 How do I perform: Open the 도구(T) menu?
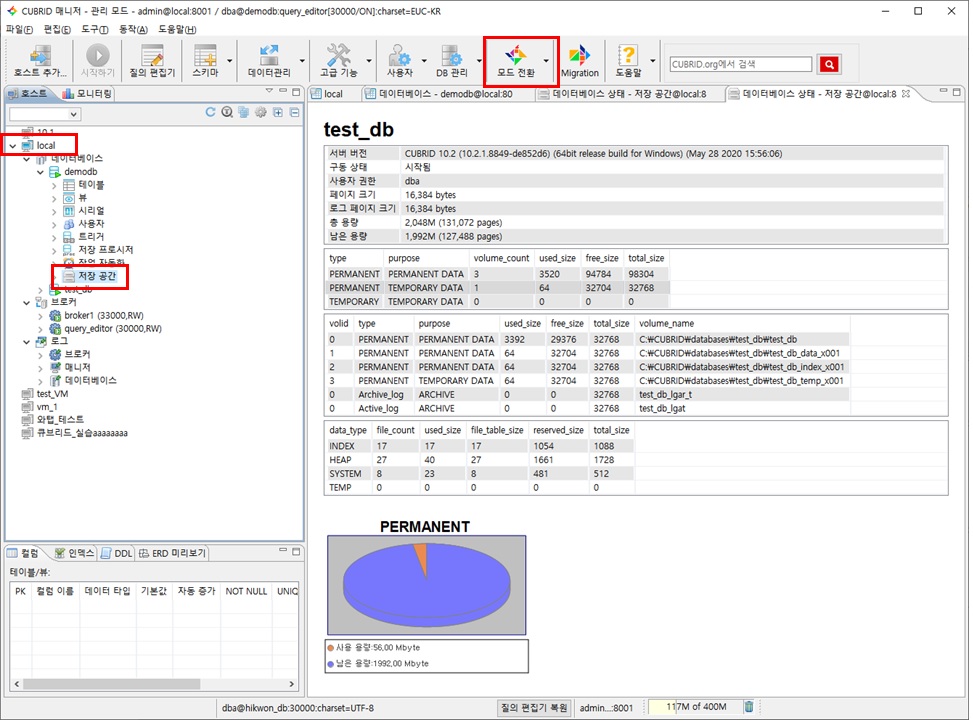click(94, 29)
